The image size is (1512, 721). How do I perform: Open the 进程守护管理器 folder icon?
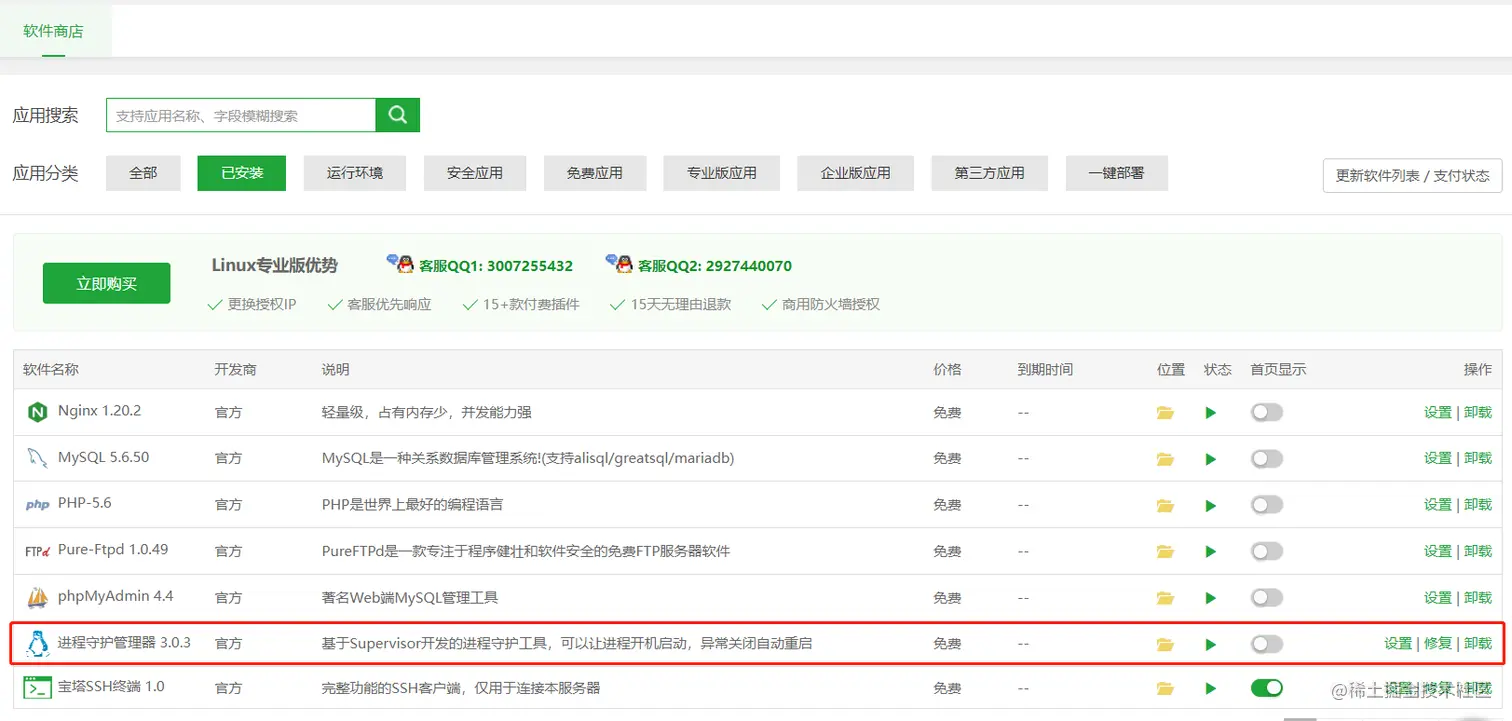(x=1165, y=644)
